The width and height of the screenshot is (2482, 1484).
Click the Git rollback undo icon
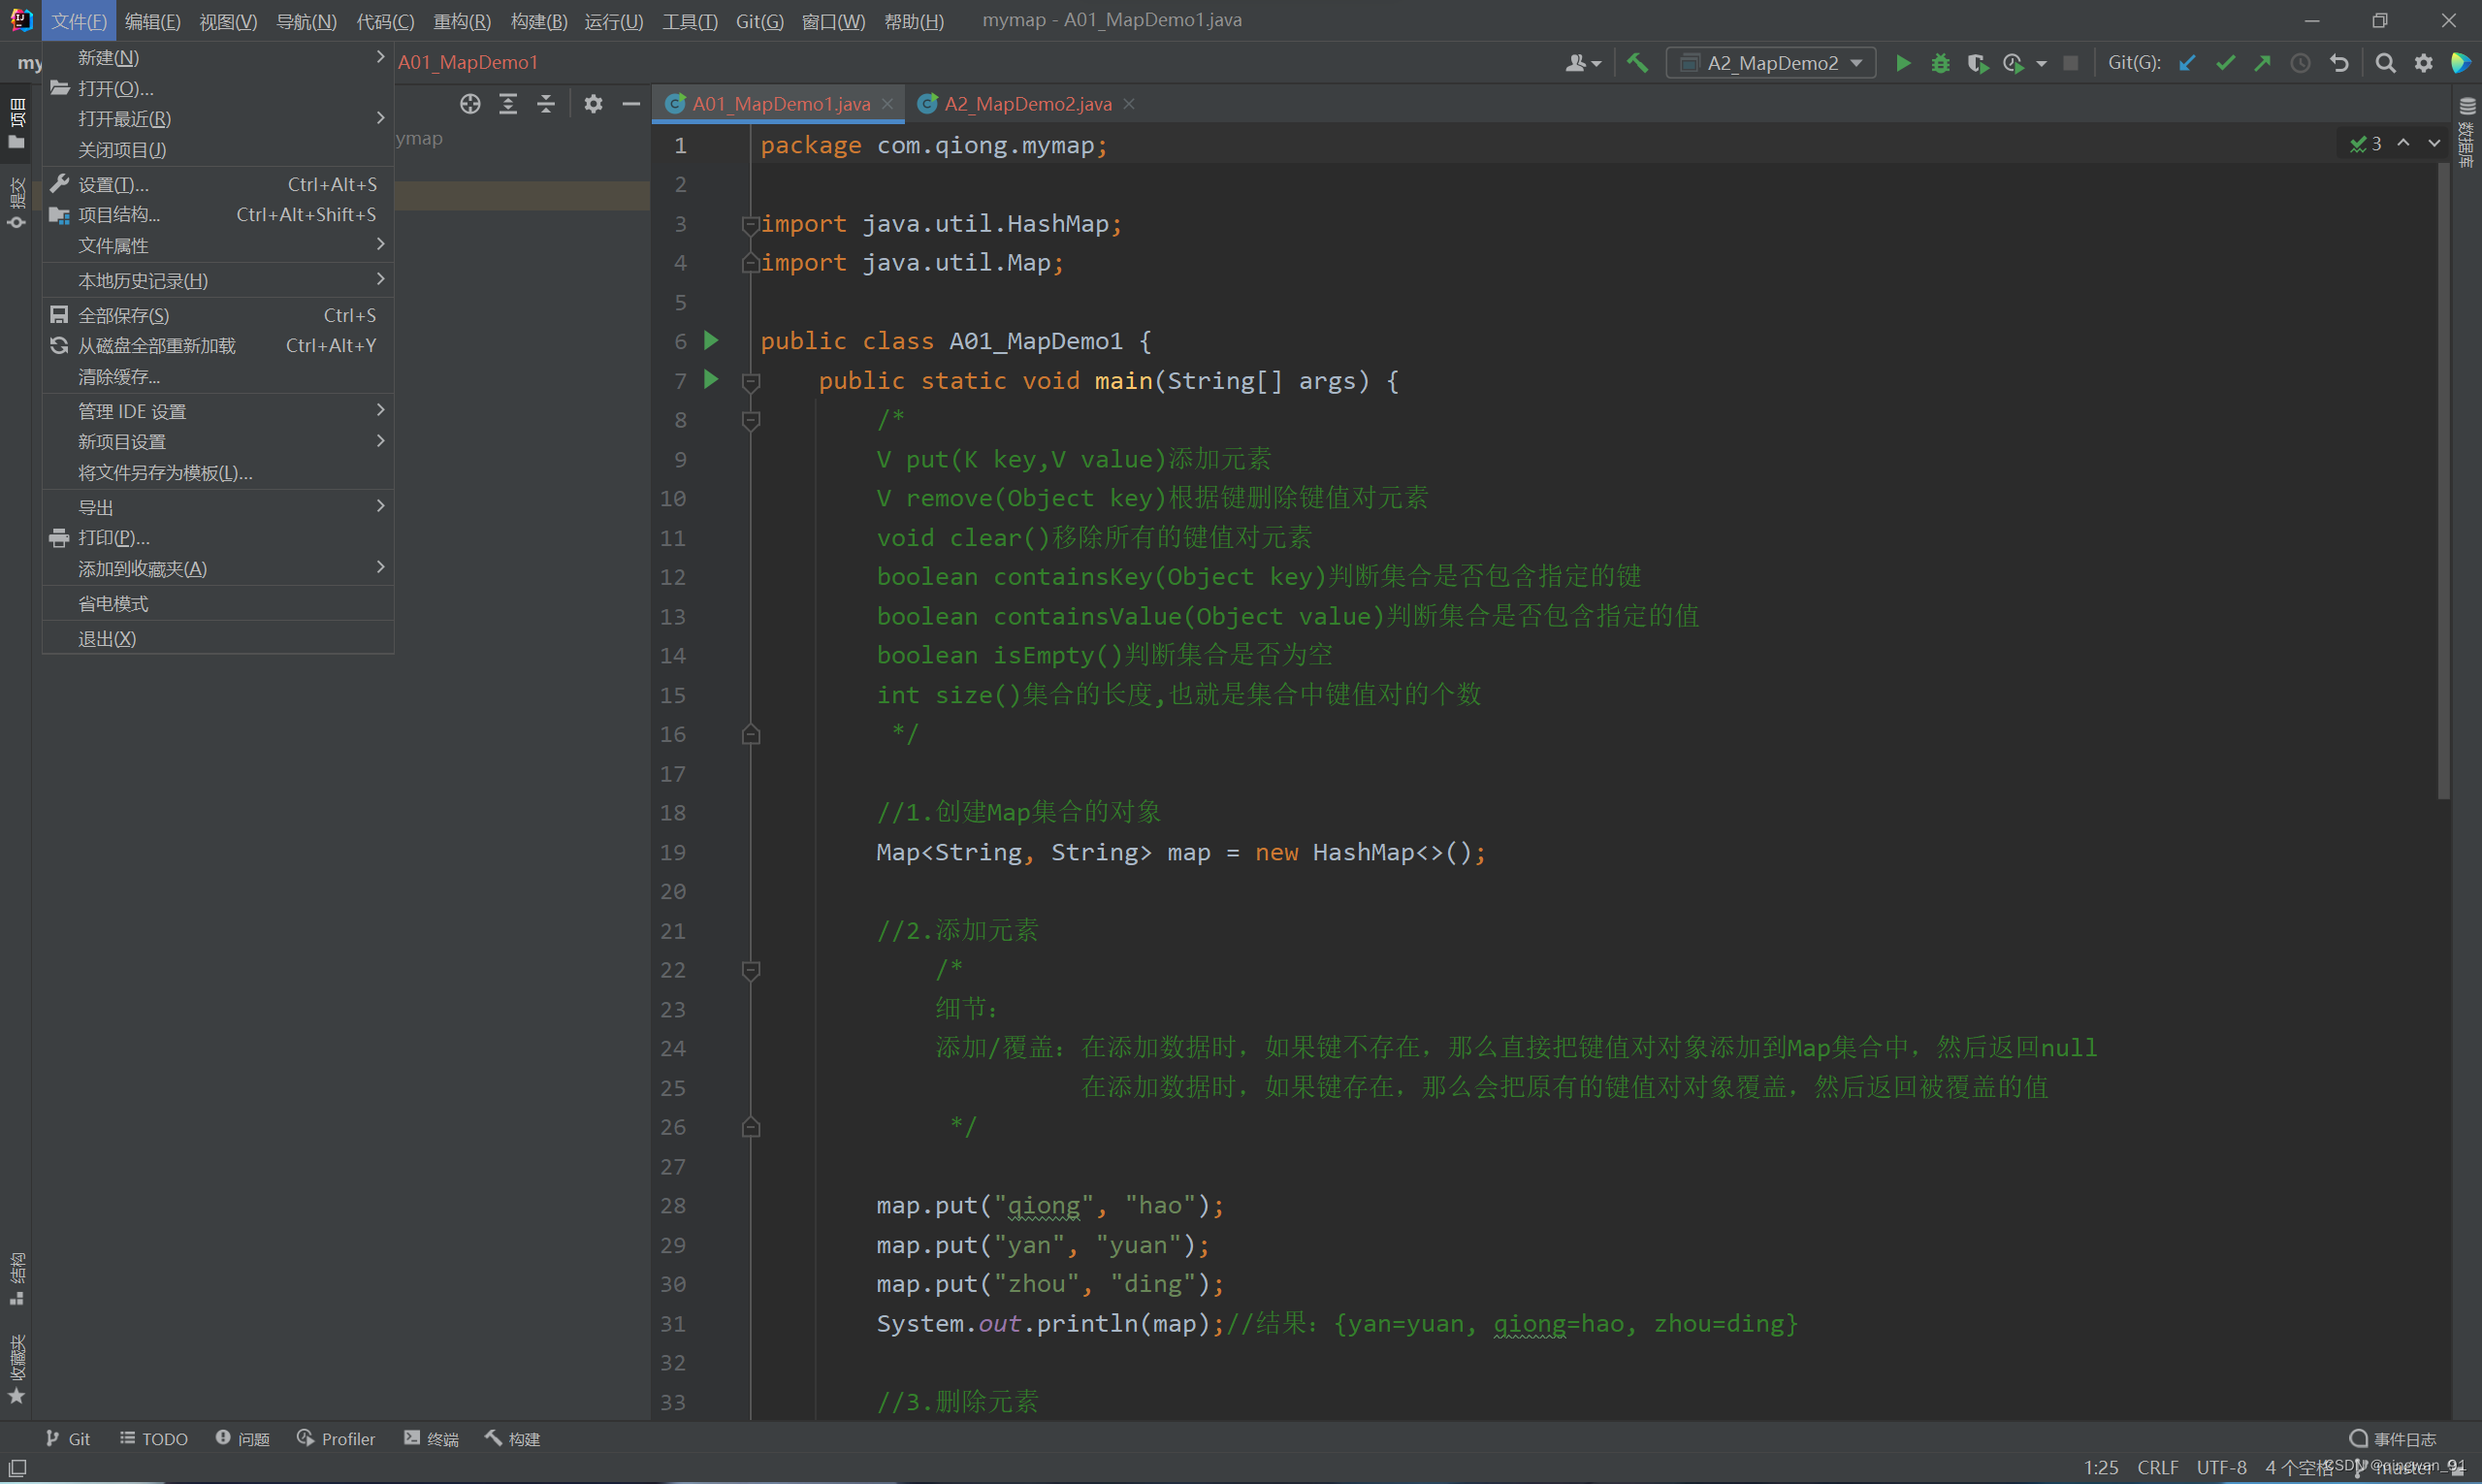pyautogui.click(x=2339, y=63)
